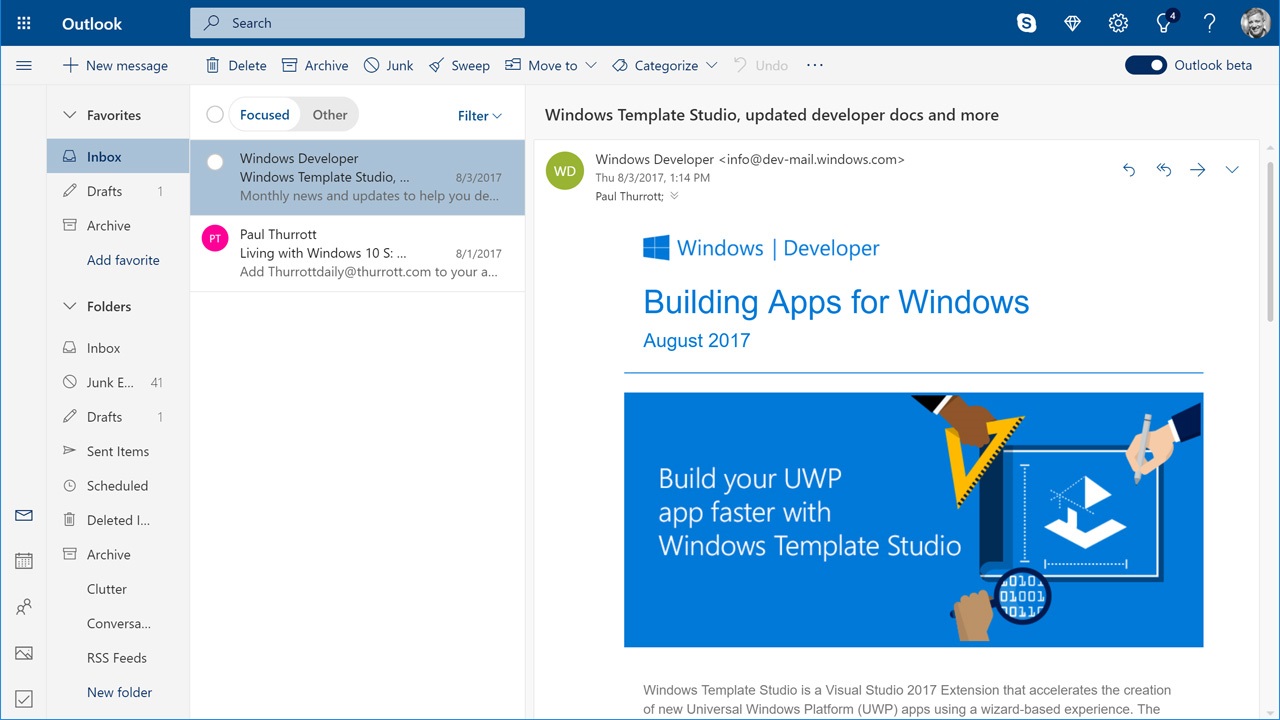Check the select-all circle above message list

tap(215, 115)
